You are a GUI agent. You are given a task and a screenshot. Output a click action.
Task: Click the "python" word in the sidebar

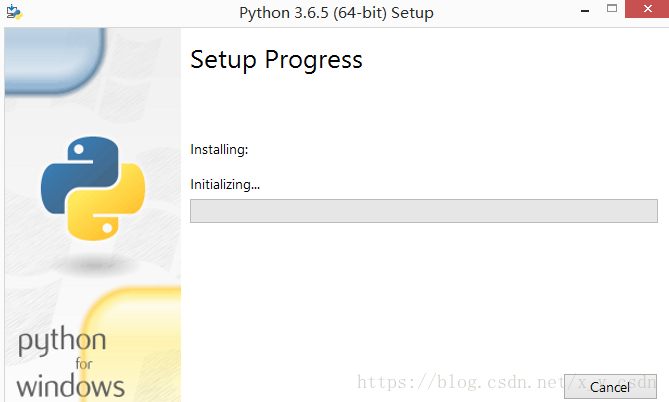[x=62, y=343]
